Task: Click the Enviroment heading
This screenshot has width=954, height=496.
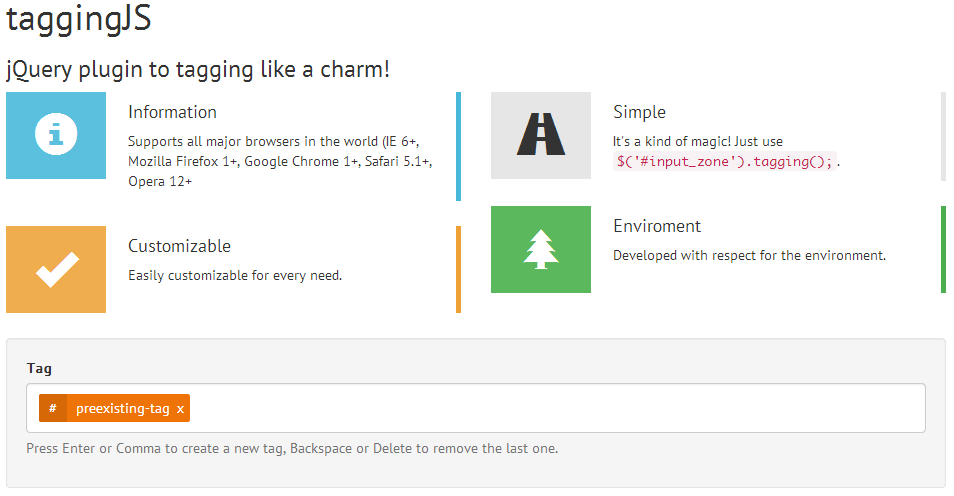Action: tap(657, 226)
